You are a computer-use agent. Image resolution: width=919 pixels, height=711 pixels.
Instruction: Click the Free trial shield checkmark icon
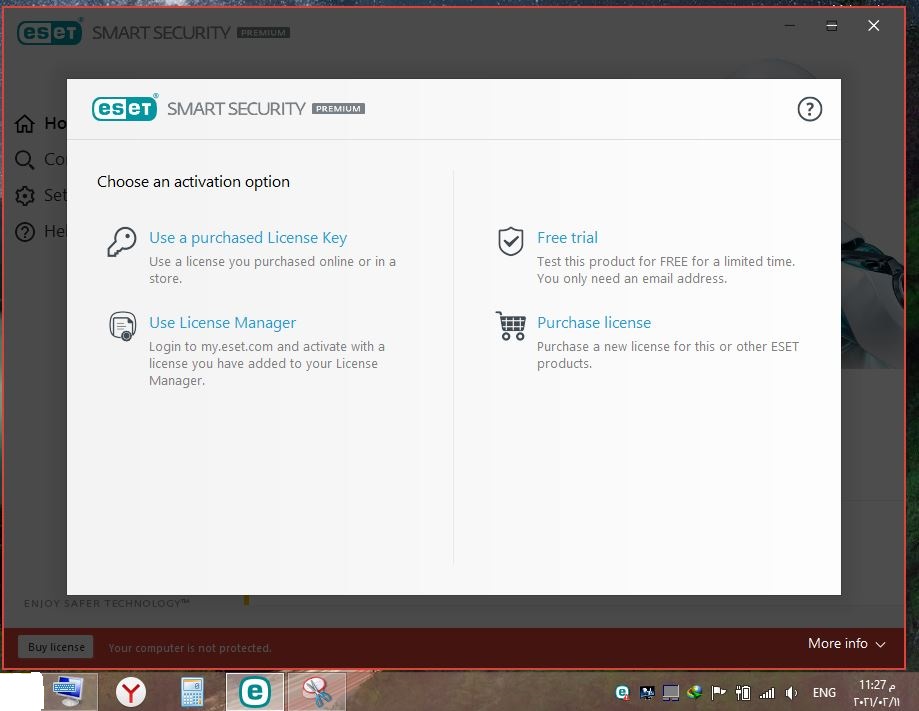510,241
